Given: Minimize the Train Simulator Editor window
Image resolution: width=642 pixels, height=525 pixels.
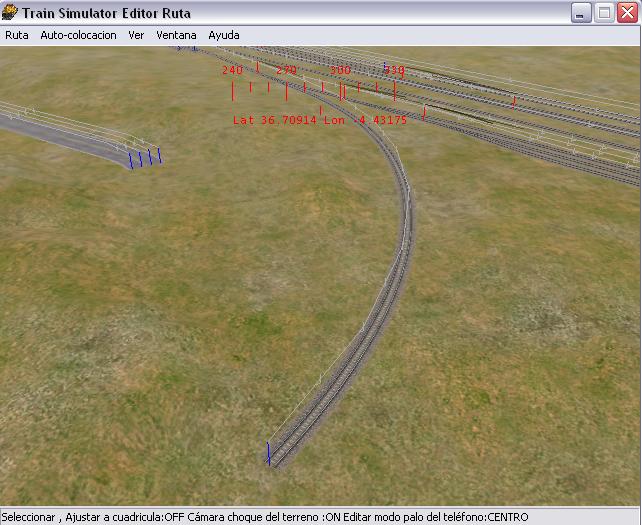Looking at the screenshot, I should tap(581, 13).
